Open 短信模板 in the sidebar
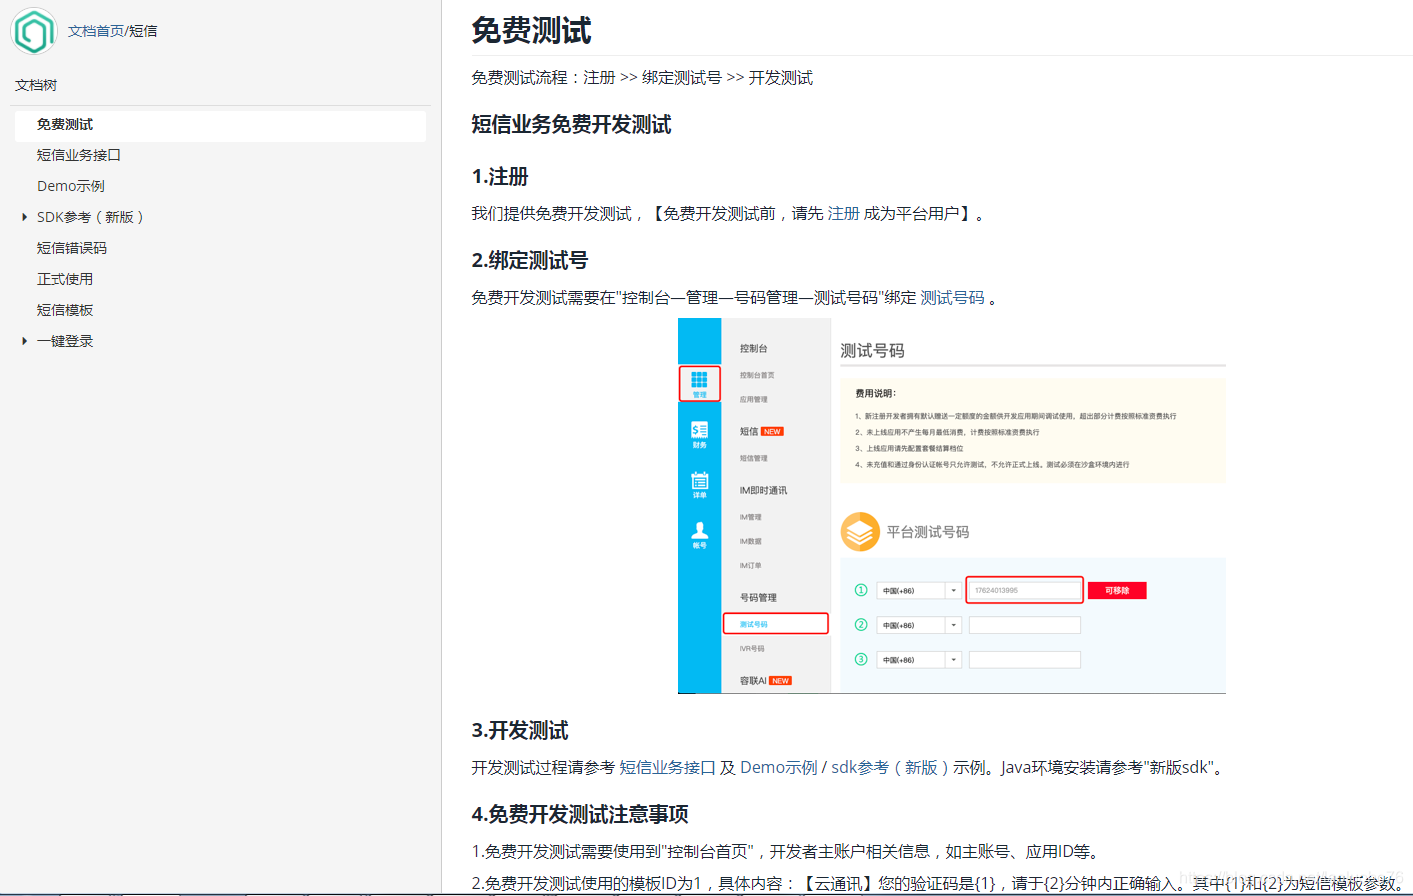The width and height of the screenshot is (1413, 896). [65, 310]
